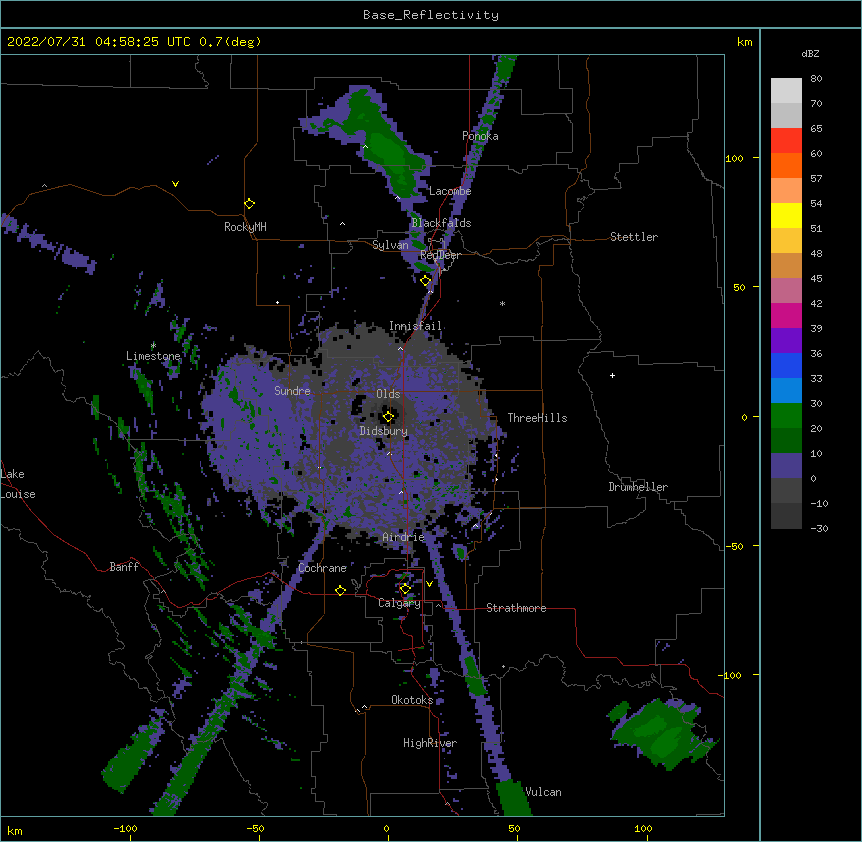
Task: Click the dBZ legend heading
Action: (x=810, y=54)
